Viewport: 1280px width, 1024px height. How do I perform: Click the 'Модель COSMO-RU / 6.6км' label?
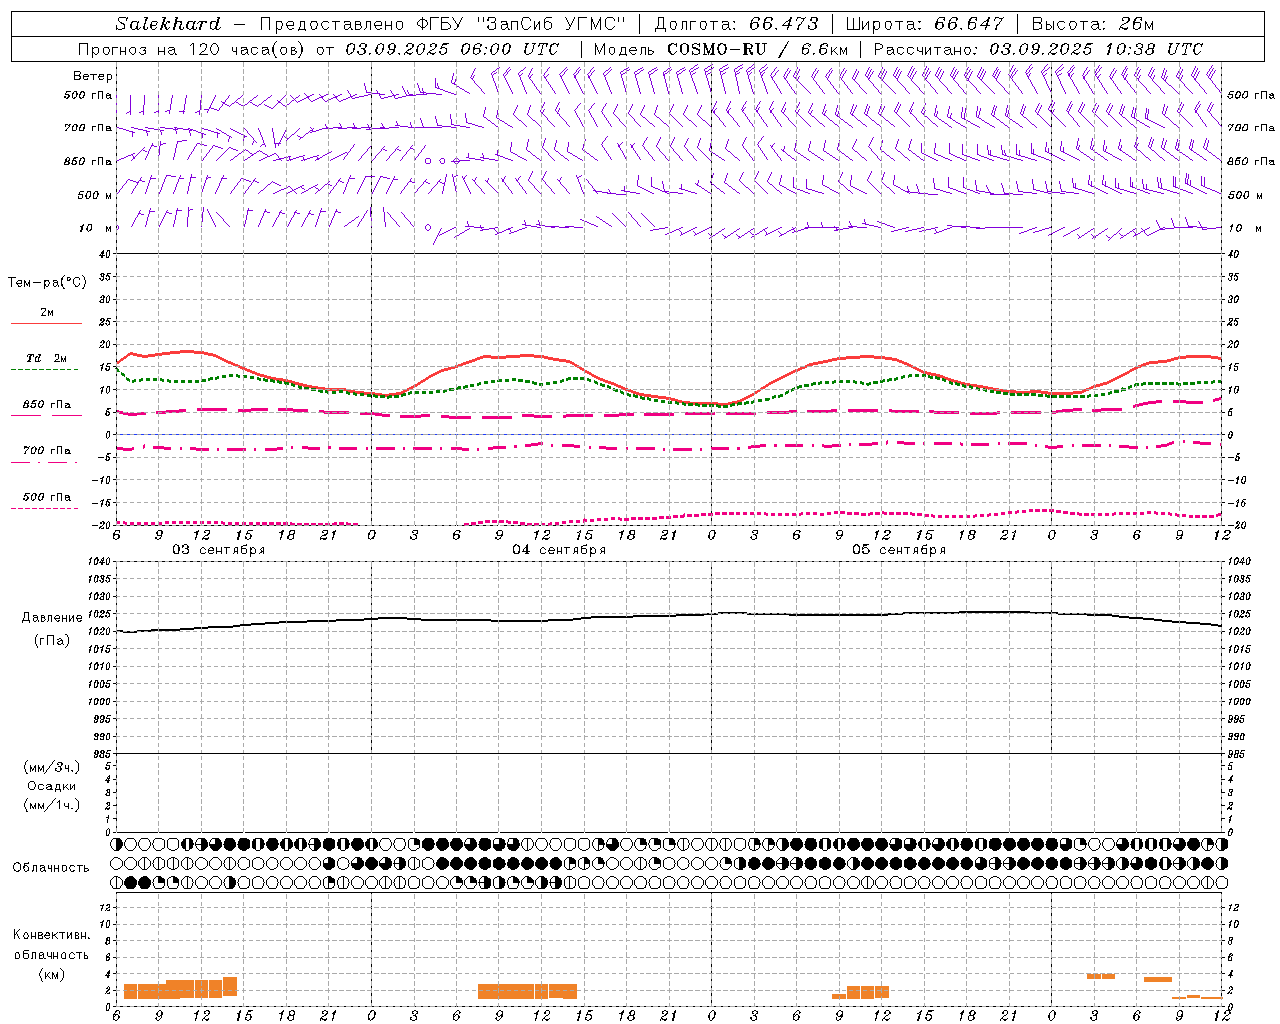[x=721, y=49]
